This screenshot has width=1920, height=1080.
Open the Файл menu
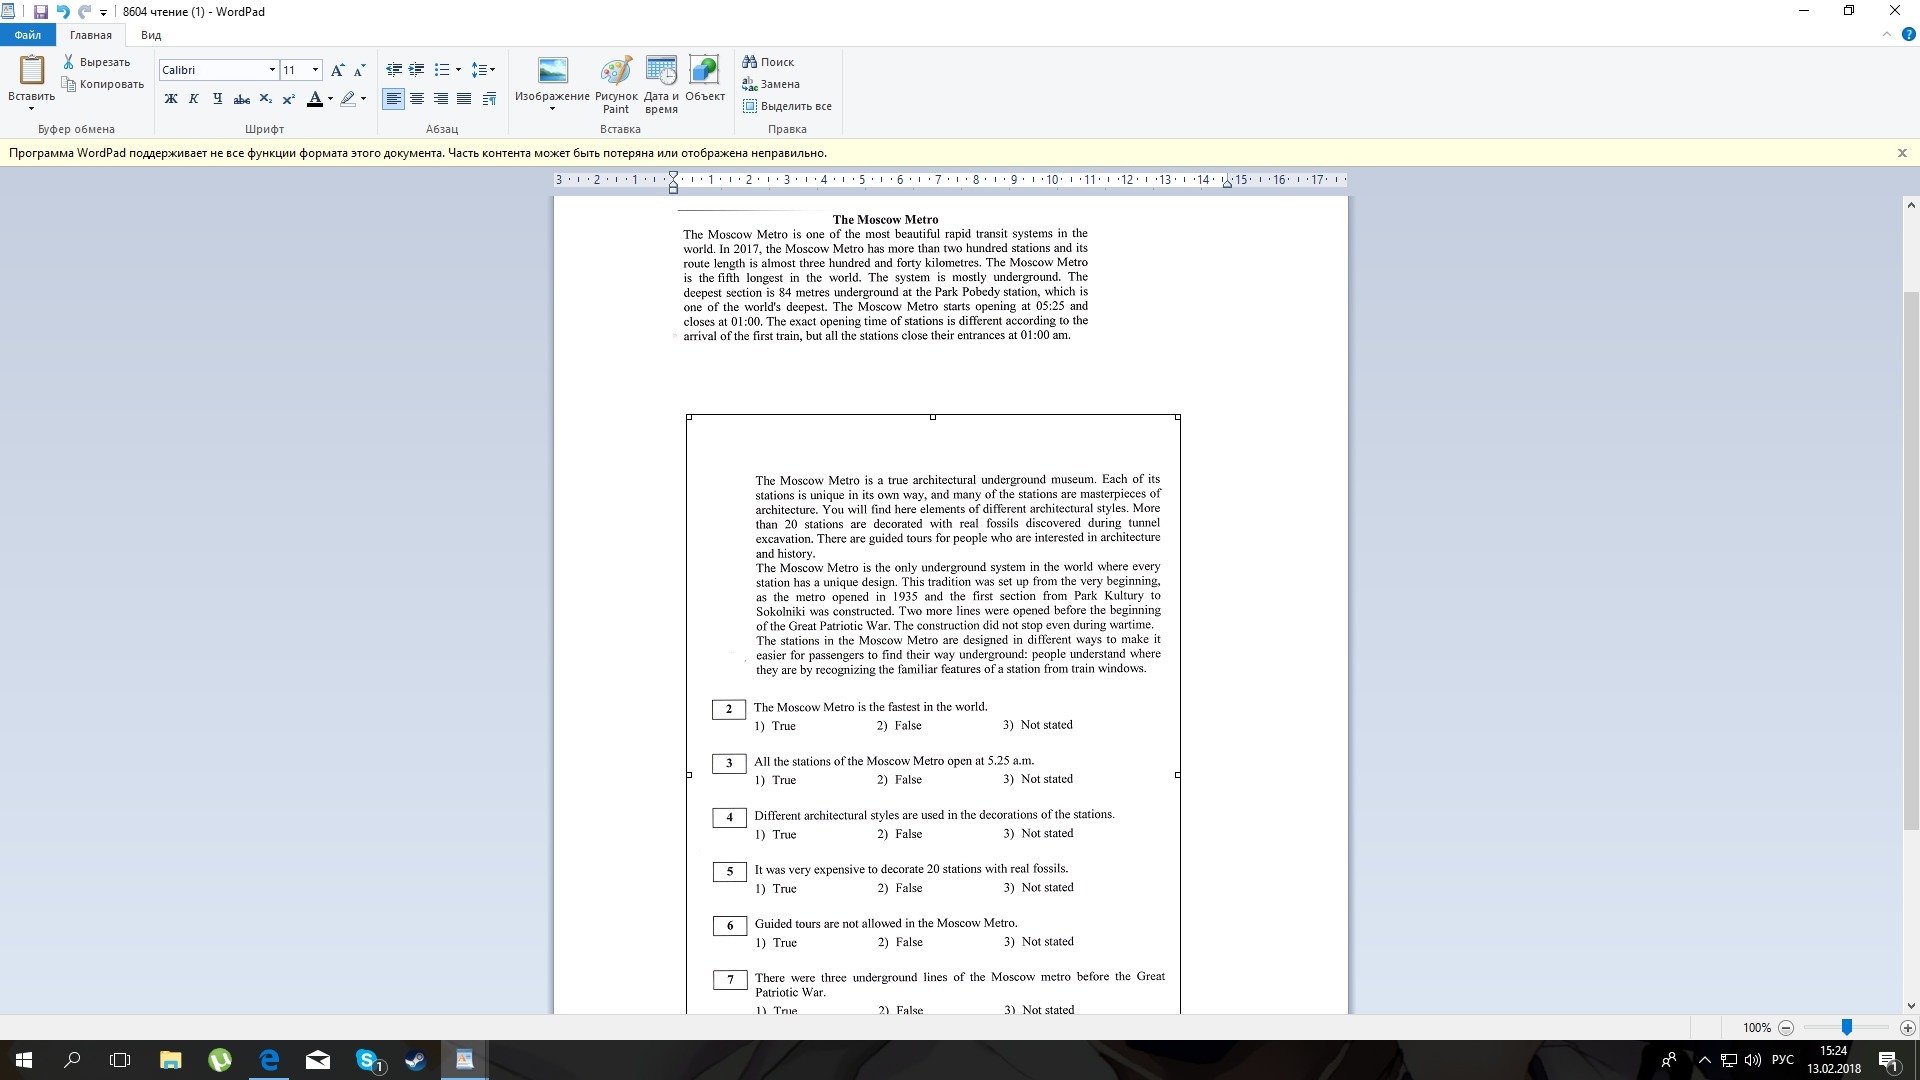(27, 35)
